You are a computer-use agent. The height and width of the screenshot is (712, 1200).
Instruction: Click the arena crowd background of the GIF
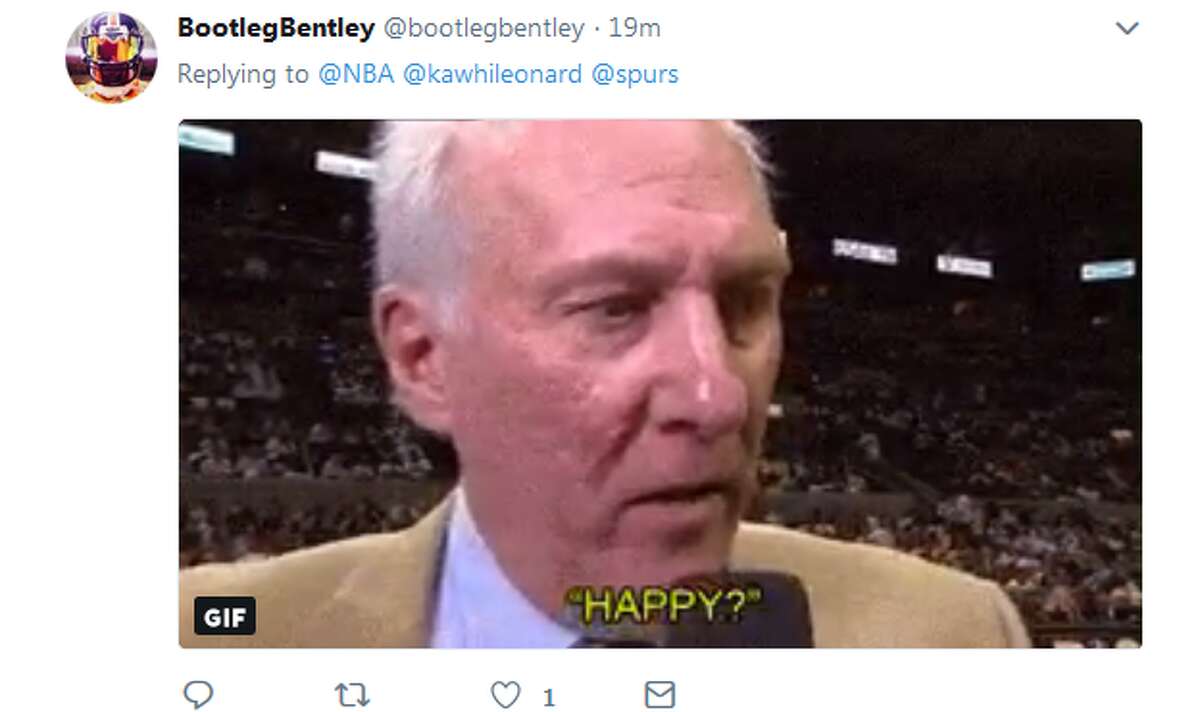pyautogui.click(x=960, y=400)
